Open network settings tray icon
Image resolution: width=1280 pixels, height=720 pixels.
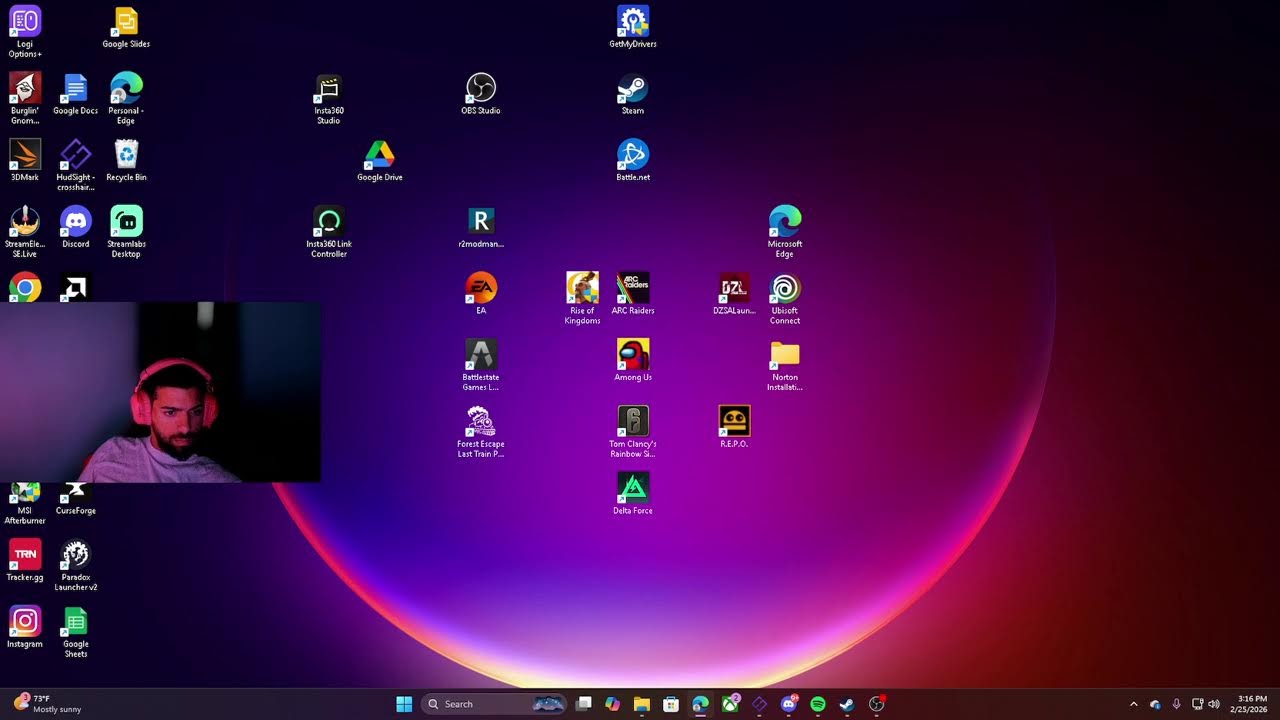click(1198, 704)
